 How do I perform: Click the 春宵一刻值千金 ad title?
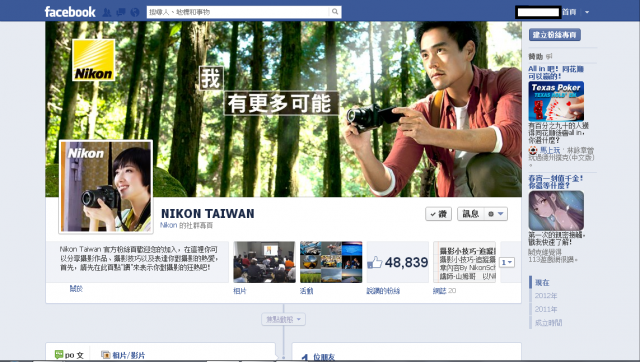[x=556, y=182]
